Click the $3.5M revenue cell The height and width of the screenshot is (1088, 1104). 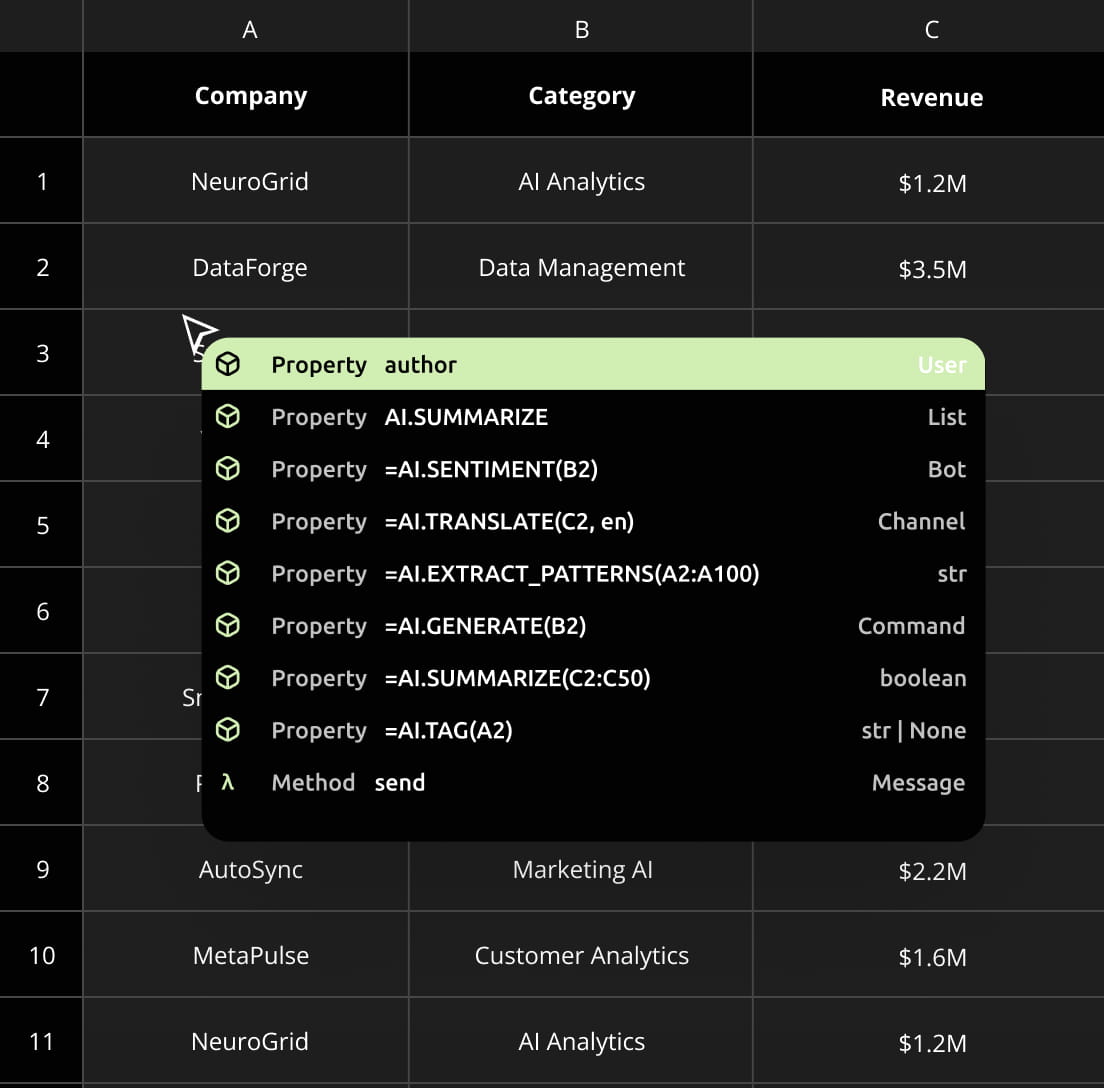click(929, 266)
